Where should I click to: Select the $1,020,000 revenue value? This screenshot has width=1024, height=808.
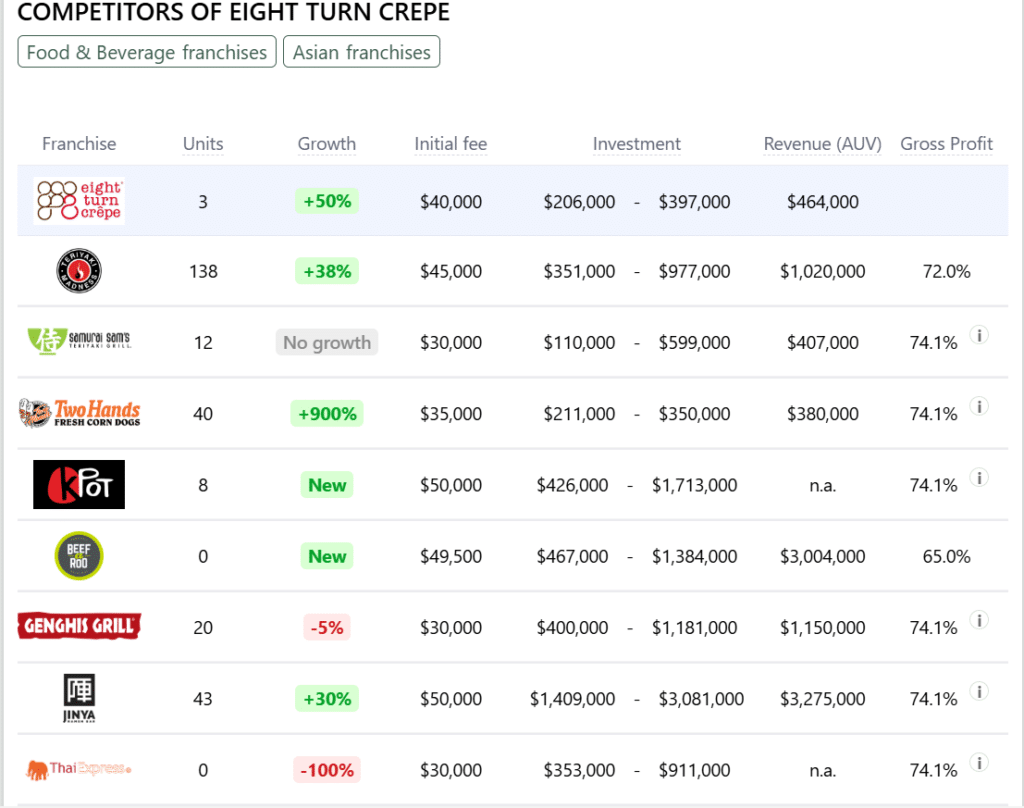point(823,271)
